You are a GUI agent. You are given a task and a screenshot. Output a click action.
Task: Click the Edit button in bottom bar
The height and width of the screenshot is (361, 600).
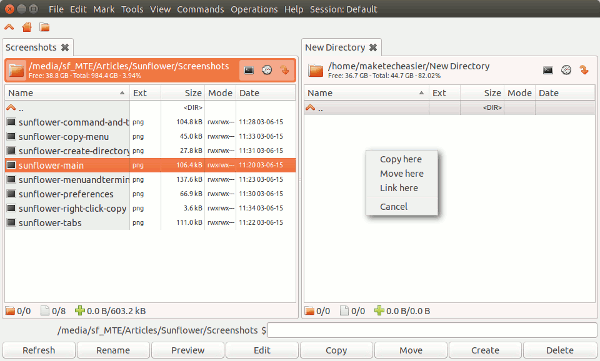[x=262, y=350]
